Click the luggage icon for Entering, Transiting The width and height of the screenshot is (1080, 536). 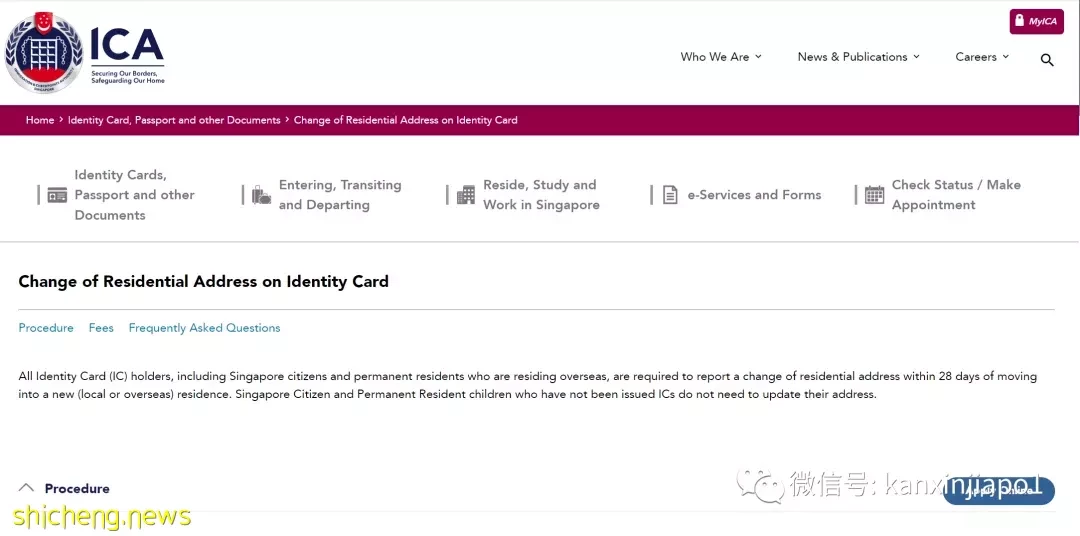coord(261,195)
